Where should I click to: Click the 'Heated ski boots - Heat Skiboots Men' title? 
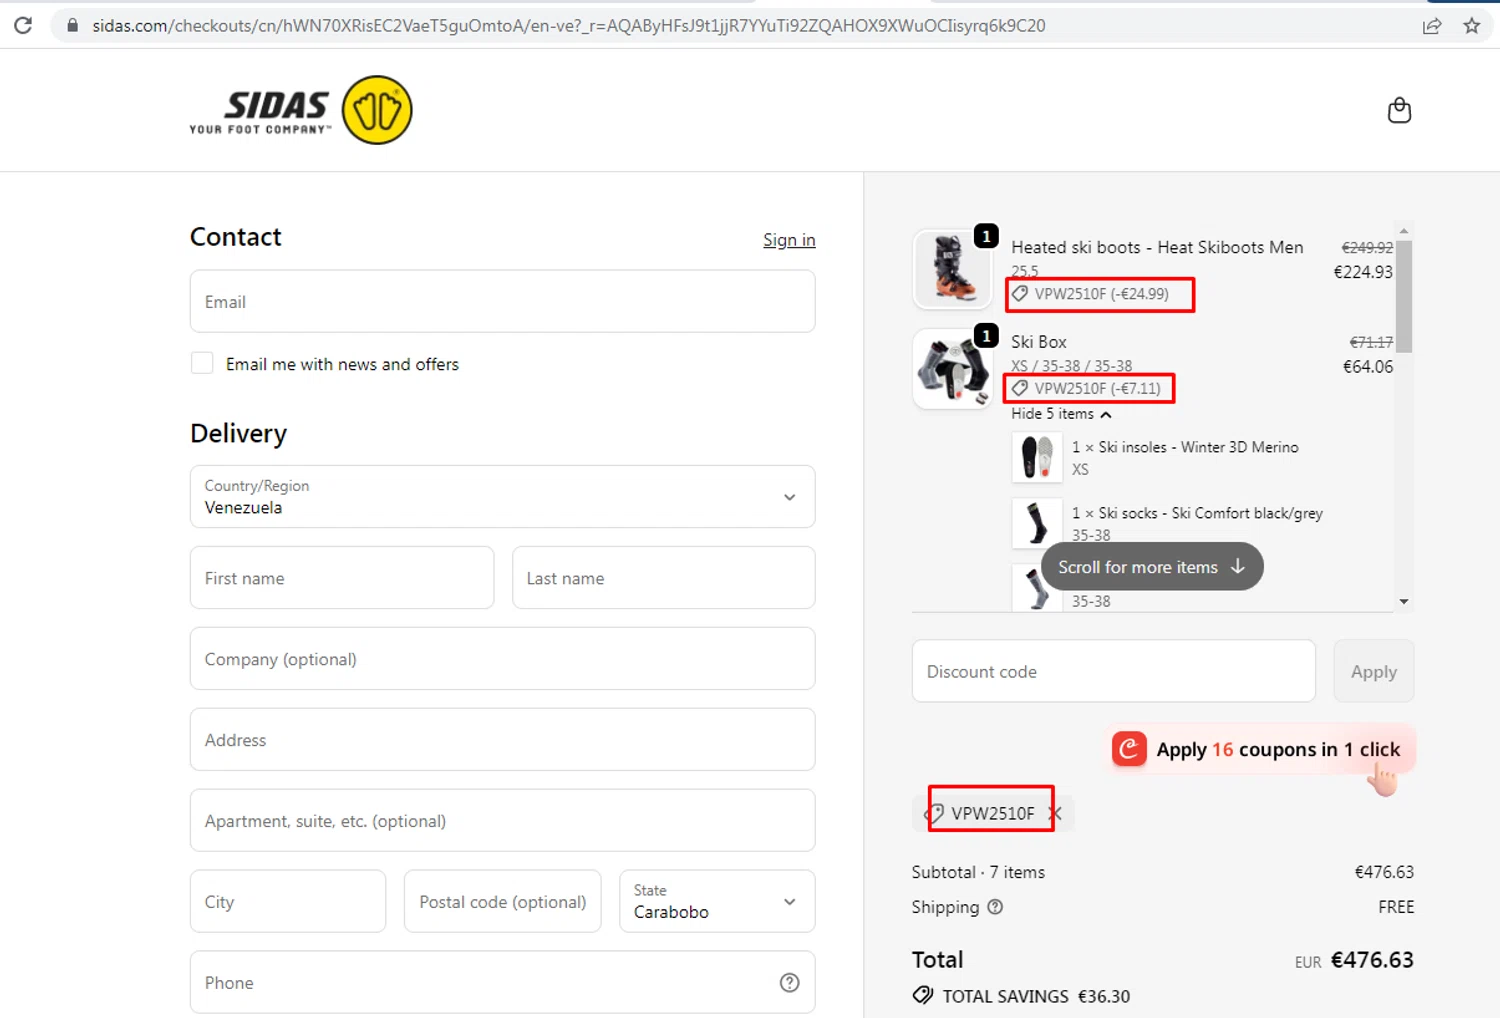[1157, 247]
